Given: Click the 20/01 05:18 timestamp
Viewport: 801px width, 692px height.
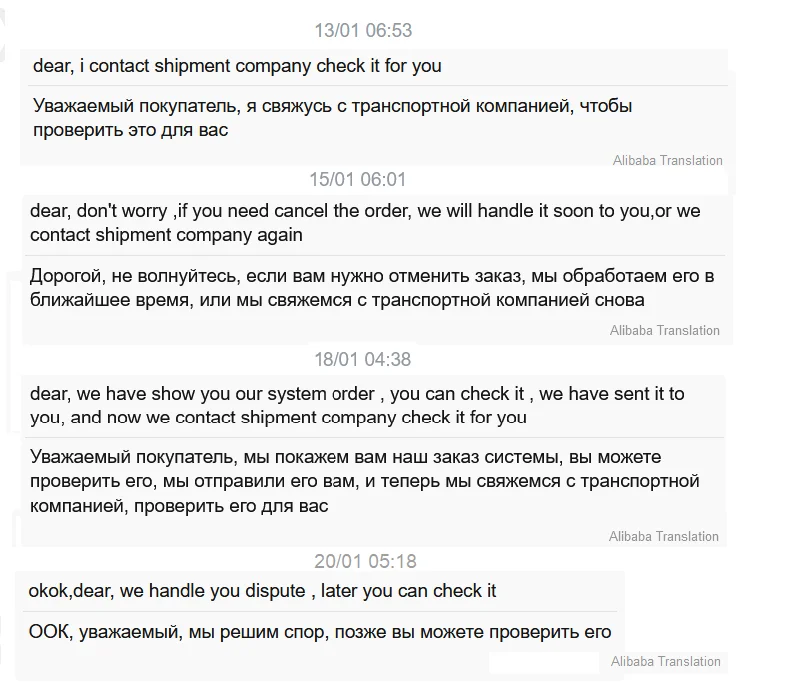Looking at the screenshot, I should pyautogui.click(x=365, y=561).
